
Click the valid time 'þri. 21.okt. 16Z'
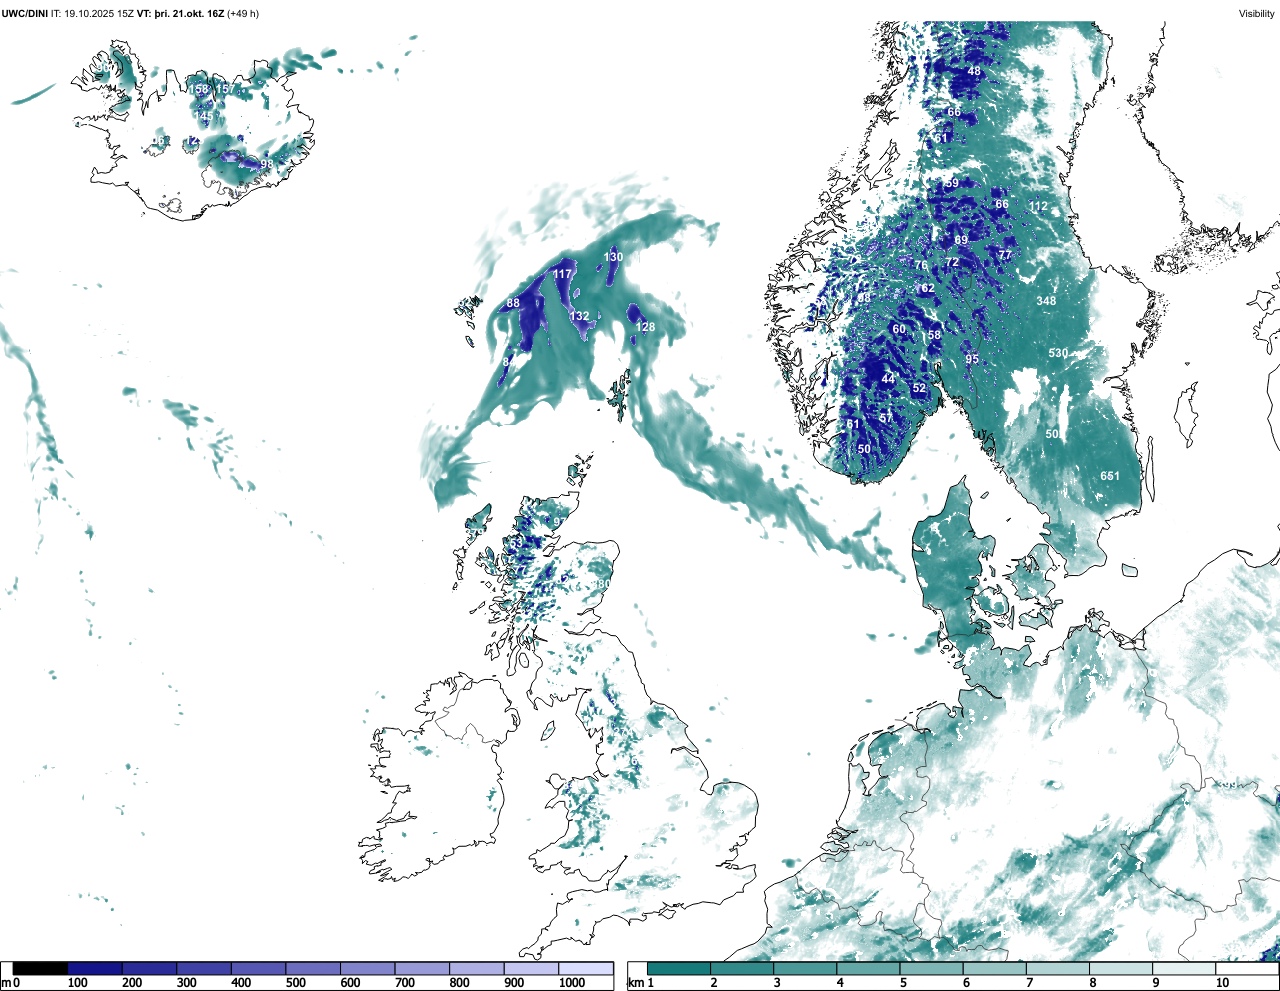click(189, 14)
